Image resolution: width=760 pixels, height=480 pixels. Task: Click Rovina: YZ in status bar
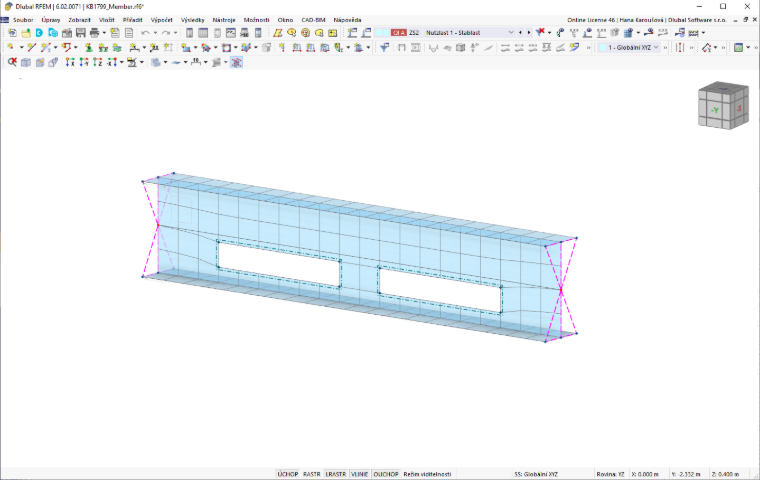[x=610, y=474]
